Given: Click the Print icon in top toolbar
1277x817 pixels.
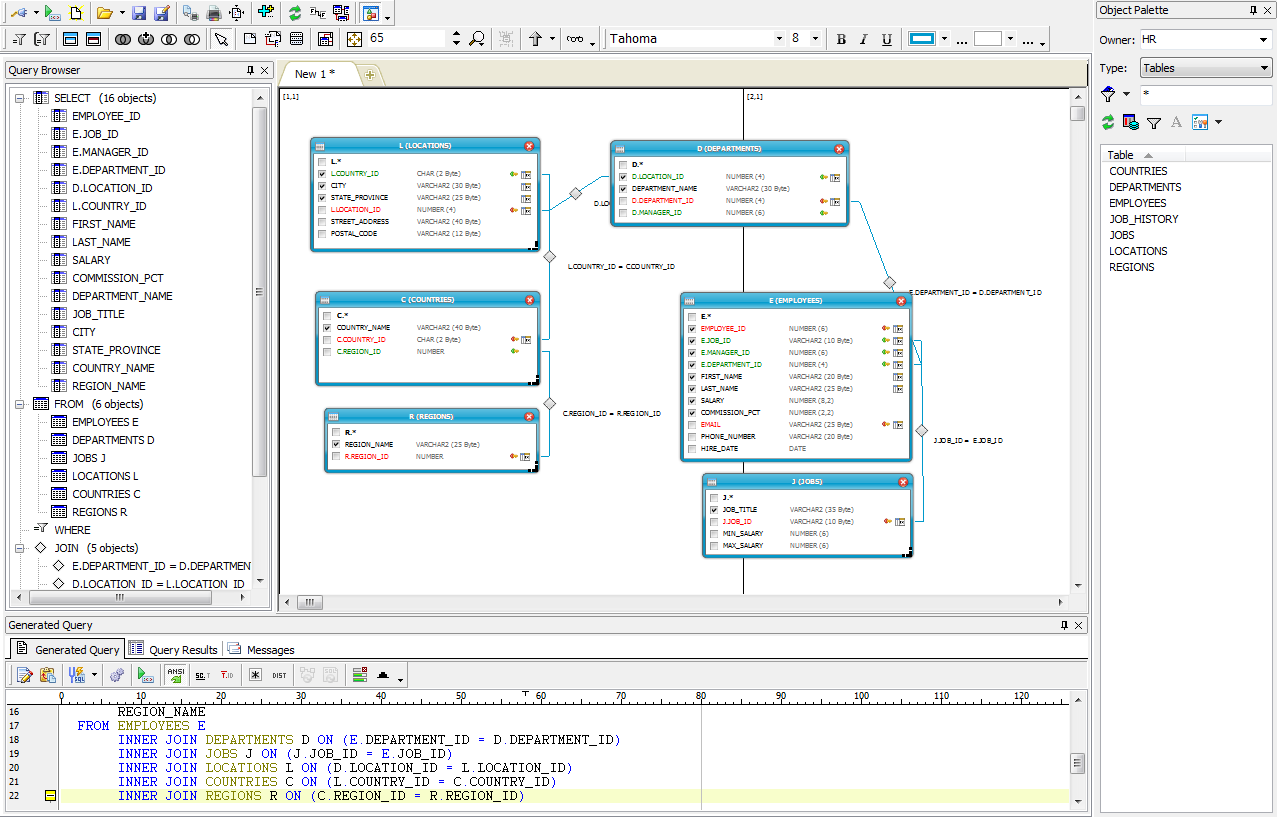Looking at the screenshot, I should (x=213, y=13).
